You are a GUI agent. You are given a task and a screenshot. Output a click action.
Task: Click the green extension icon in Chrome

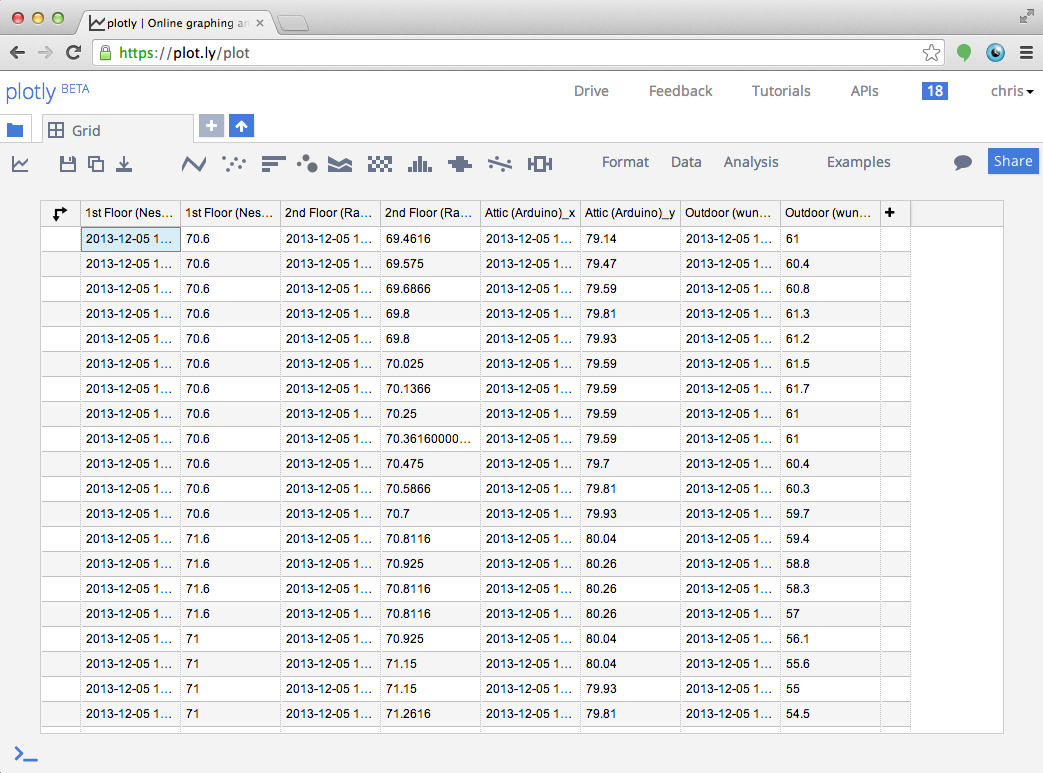[964, 53]
